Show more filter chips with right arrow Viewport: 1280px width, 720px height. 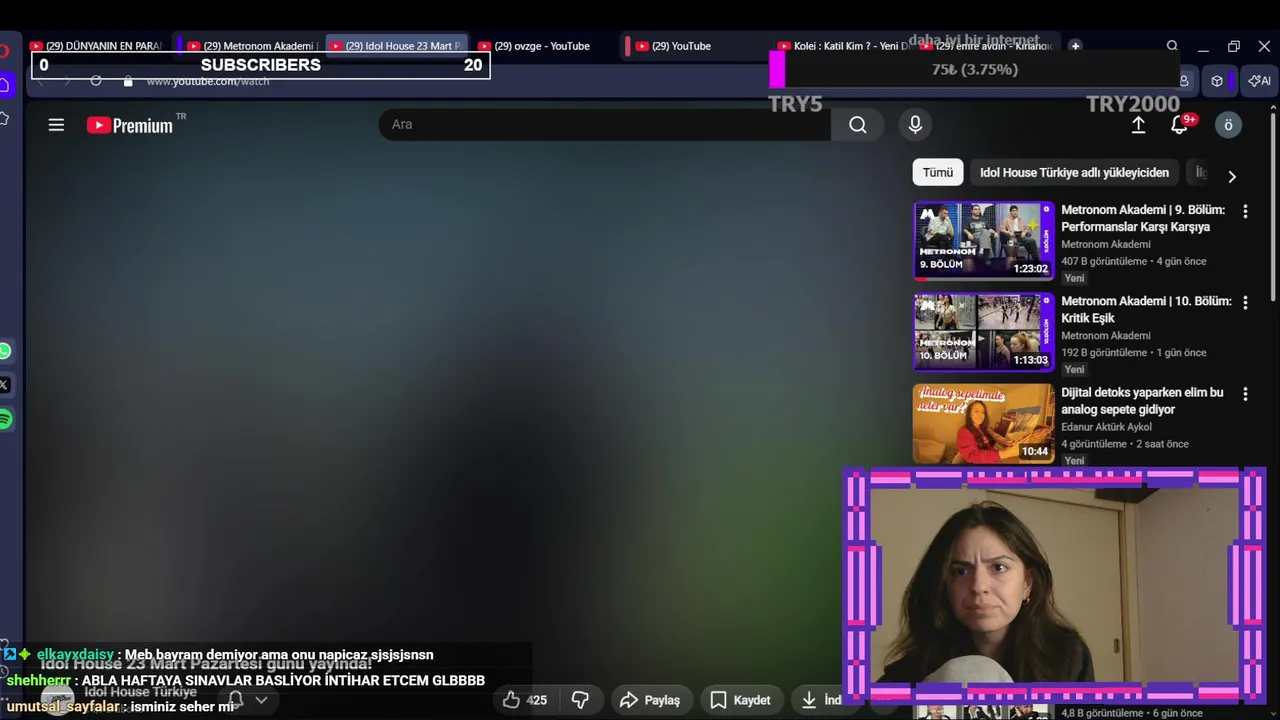click(1232, 176)
